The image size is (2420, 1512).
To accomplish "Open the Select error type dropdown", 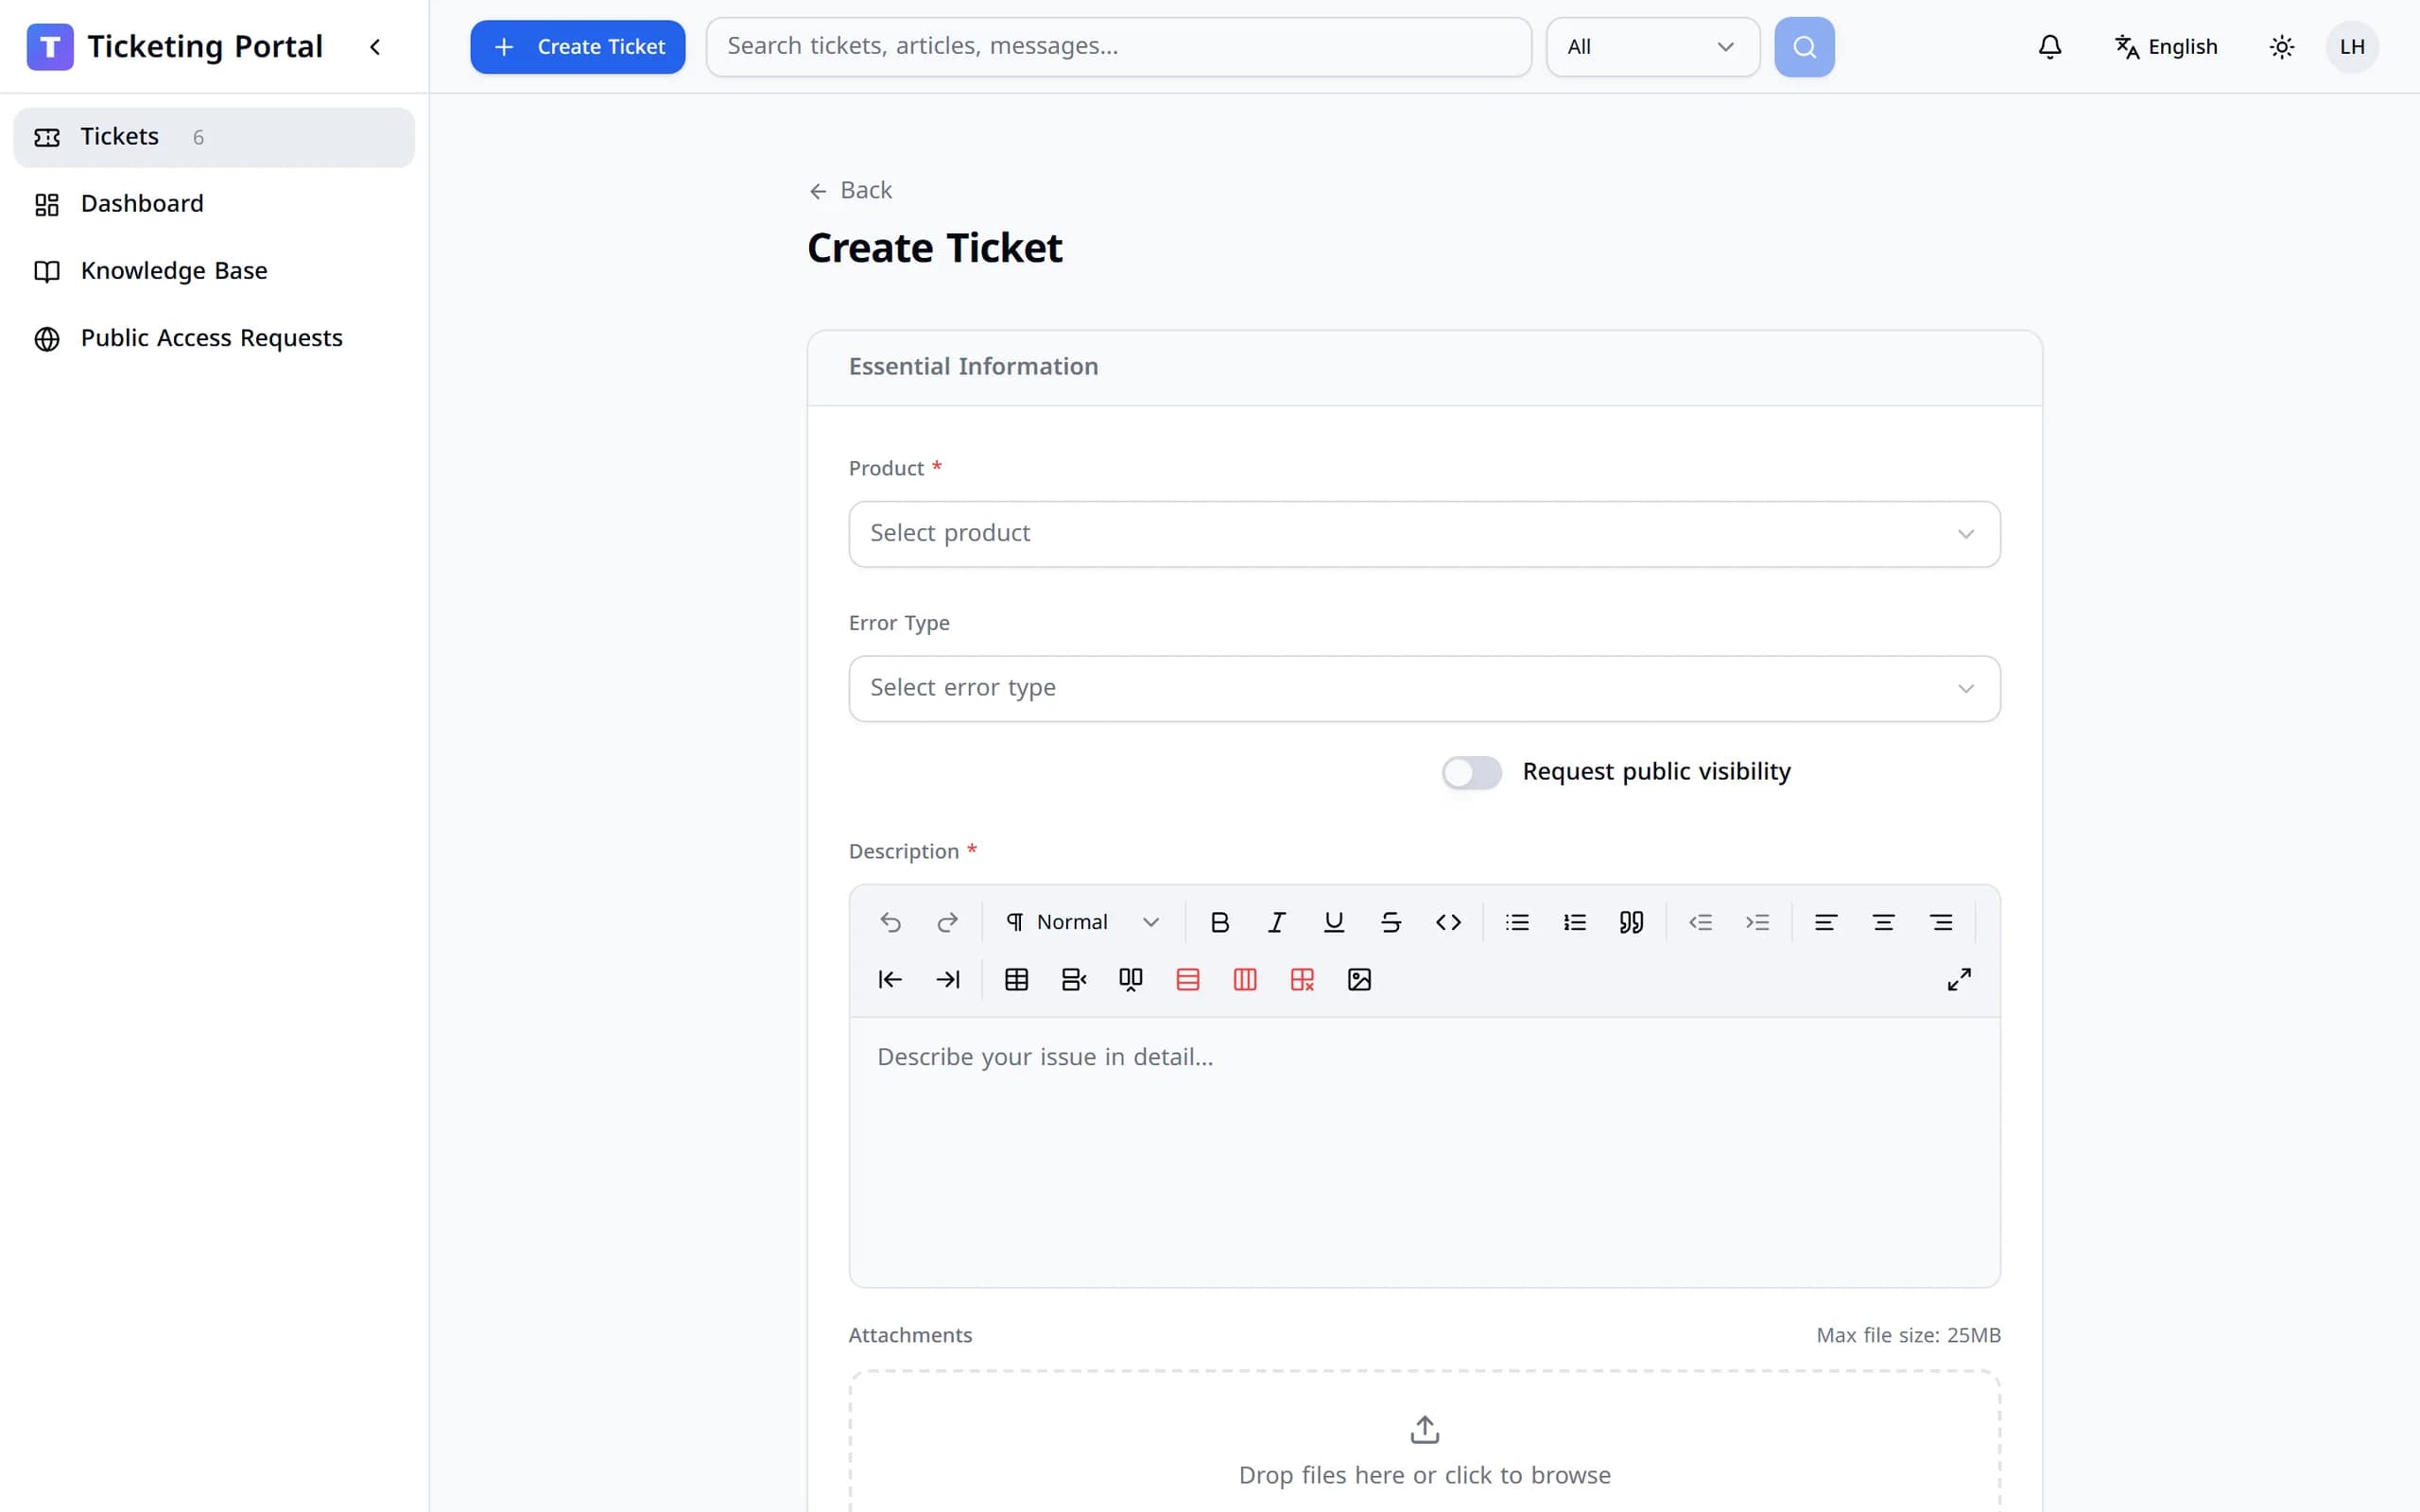I will pos(1424,688).
